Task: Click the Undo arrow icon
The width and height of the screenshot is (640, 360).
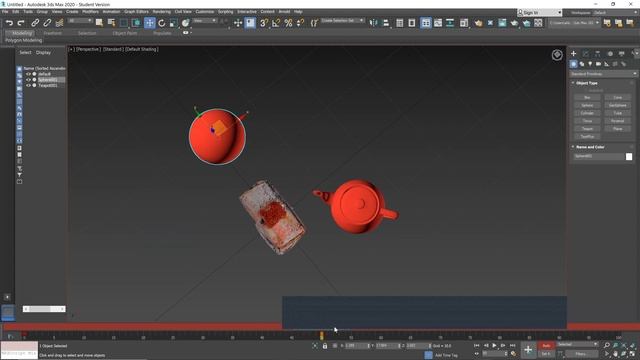Action: 9,23
